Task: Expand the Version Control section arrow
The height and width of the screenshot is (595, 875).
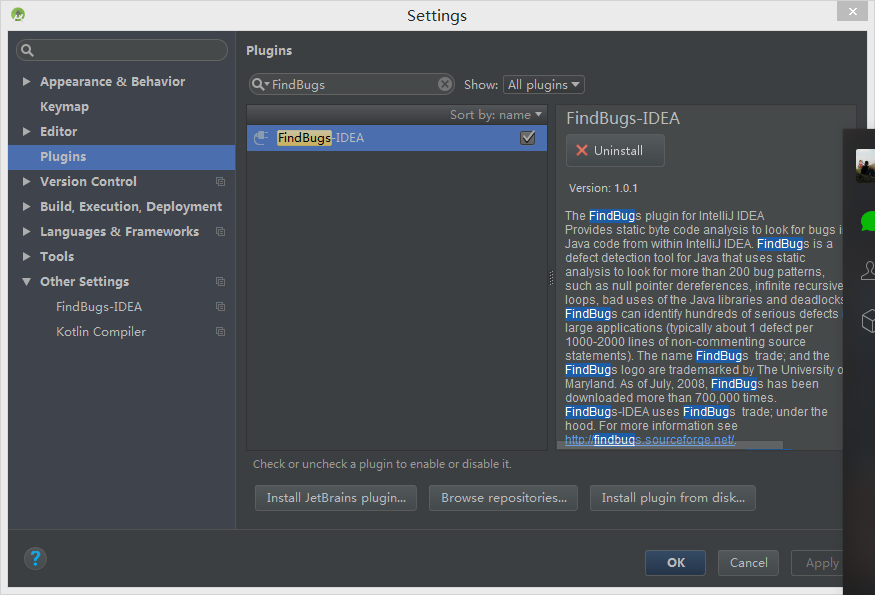Action: [26, 181]
